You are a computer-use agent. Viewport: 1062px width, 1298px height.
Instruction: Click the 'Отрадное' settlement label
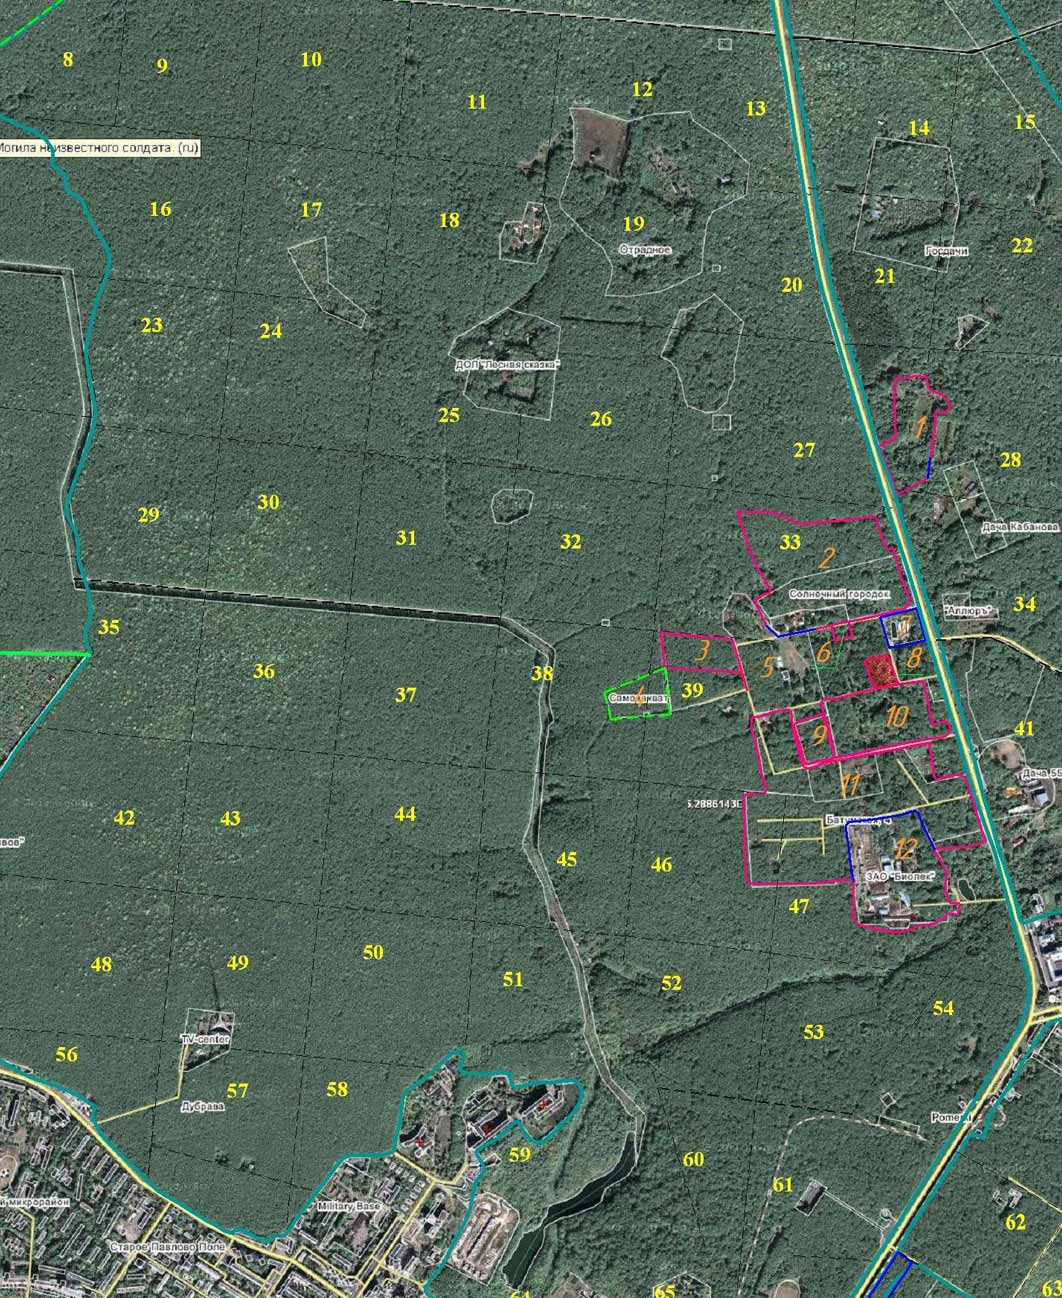click(645, 250)
